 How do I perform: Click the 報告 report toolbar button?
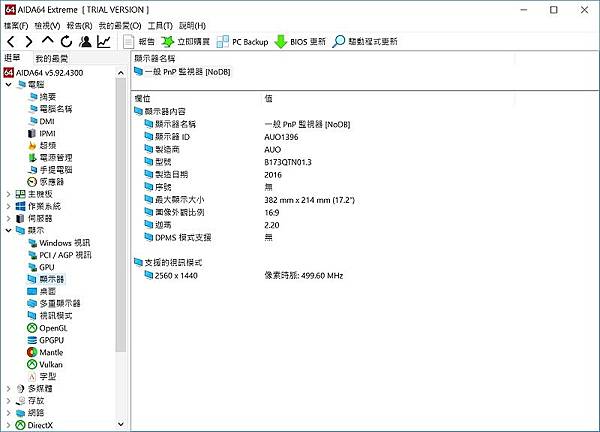coord(139,41)
